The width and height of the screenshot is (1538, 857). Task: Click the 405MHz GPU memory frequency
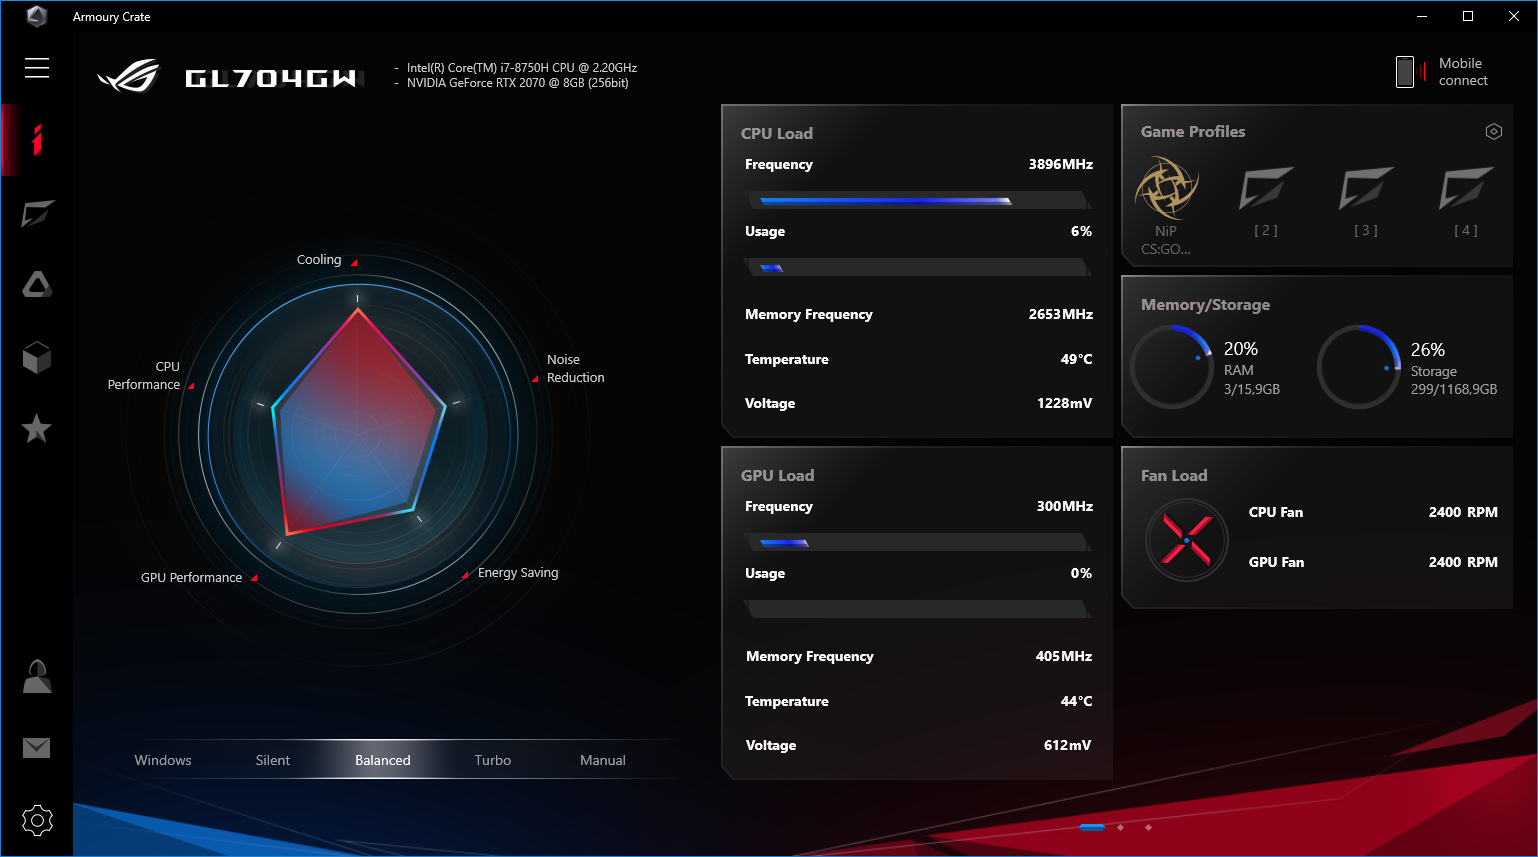click(1064, 656)
